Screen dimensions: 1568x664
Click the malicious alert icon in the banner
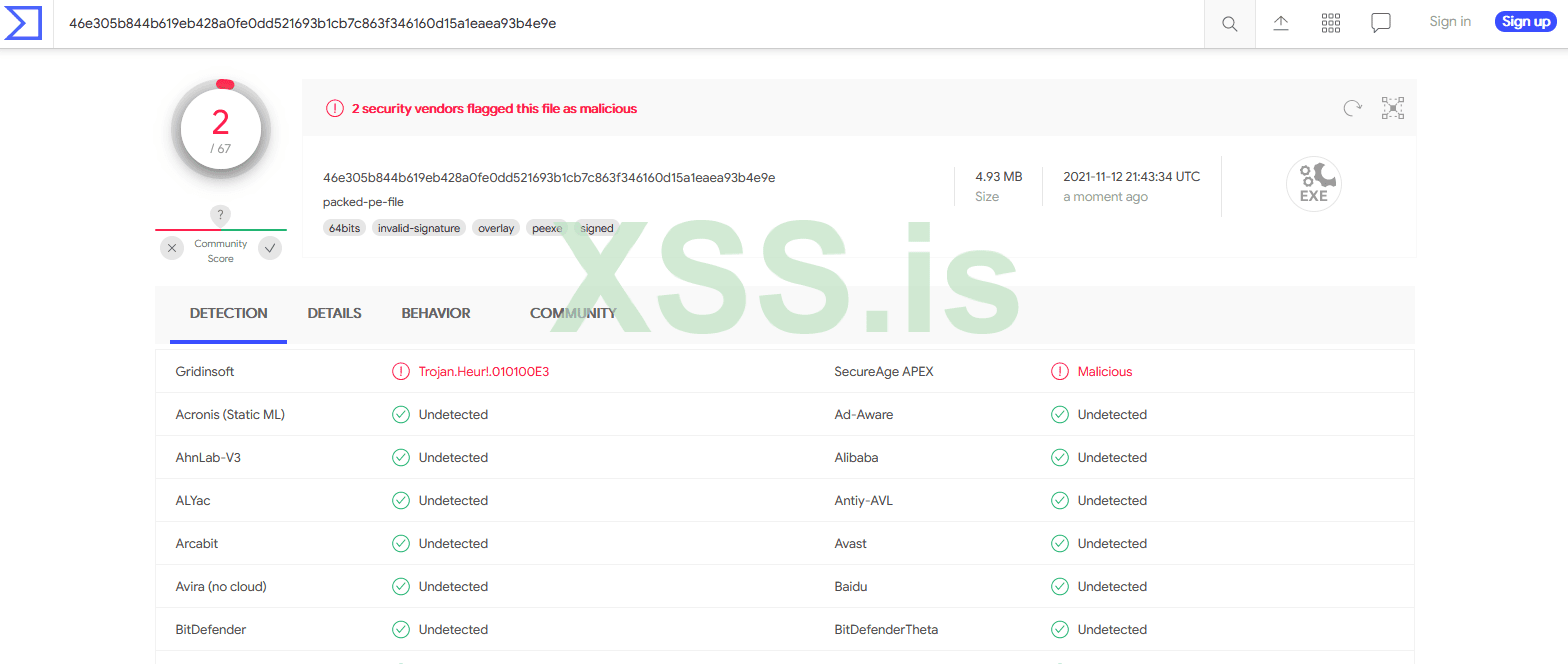[335, 108]
